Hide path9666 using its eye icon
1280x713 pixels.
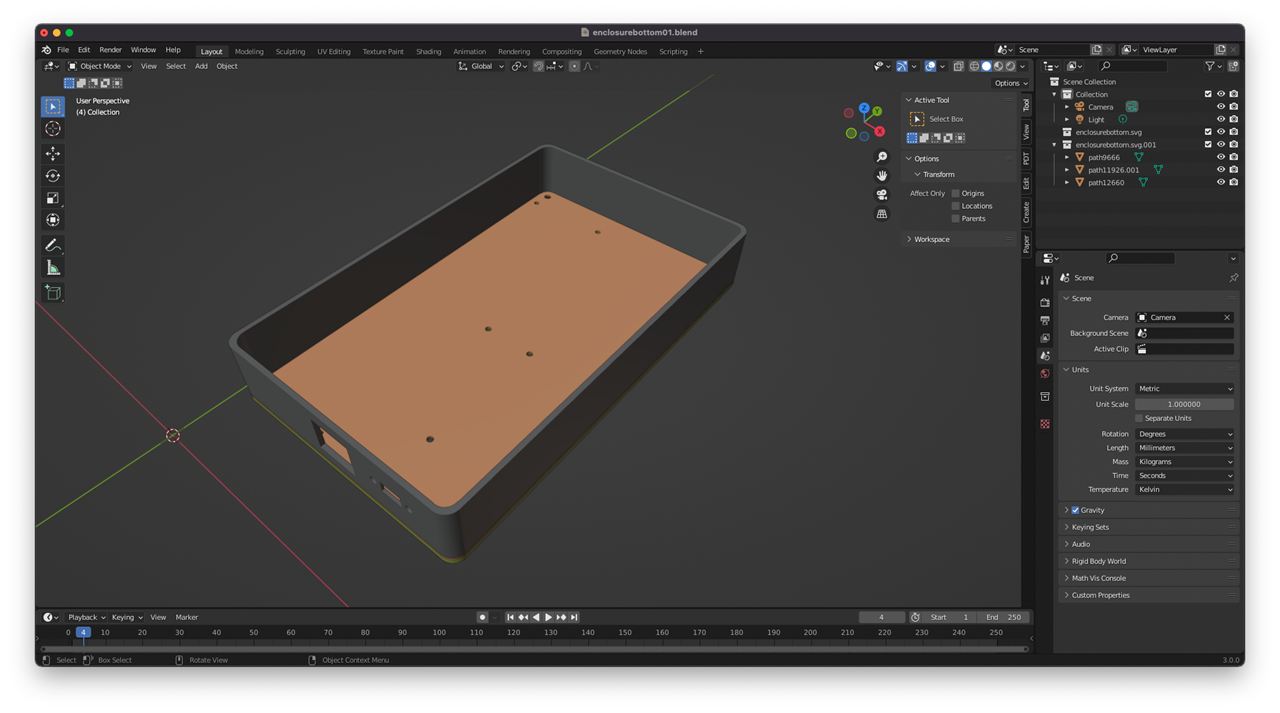tap(1221, 157)
